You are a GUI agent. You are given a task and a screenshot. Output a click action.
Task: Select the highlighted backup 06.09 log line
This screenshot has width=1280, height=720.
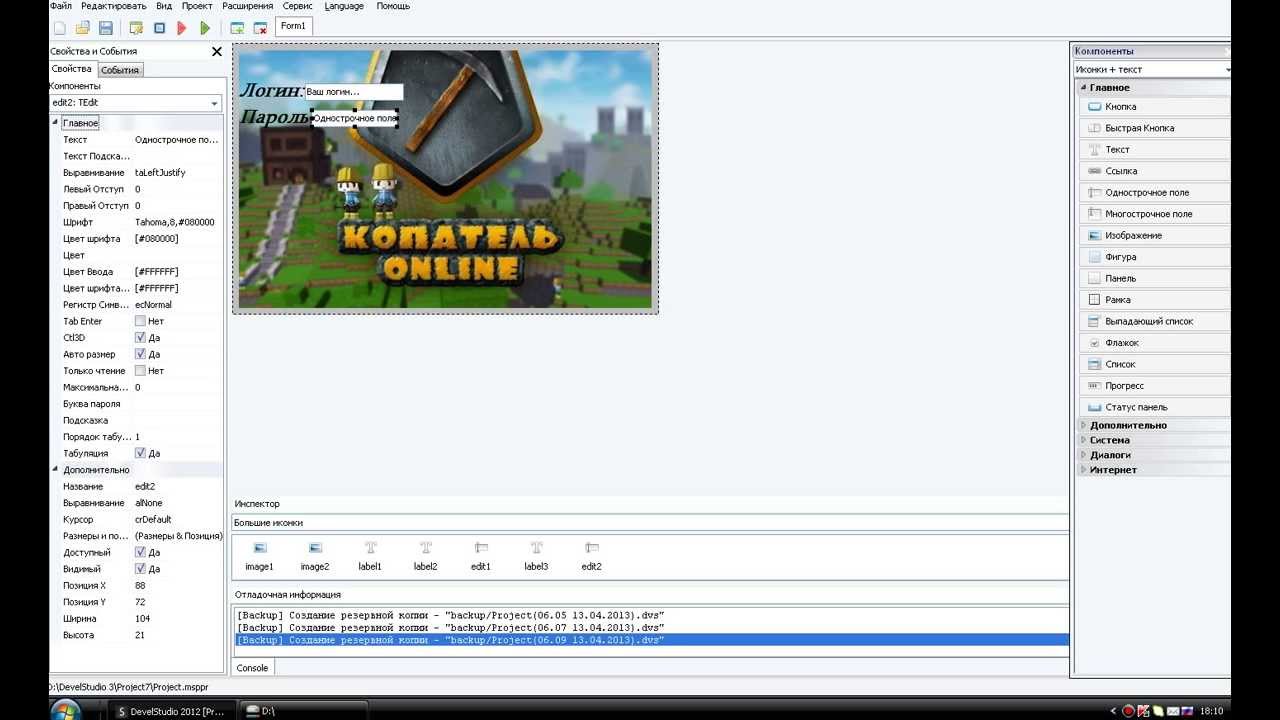tap(651, 640)
